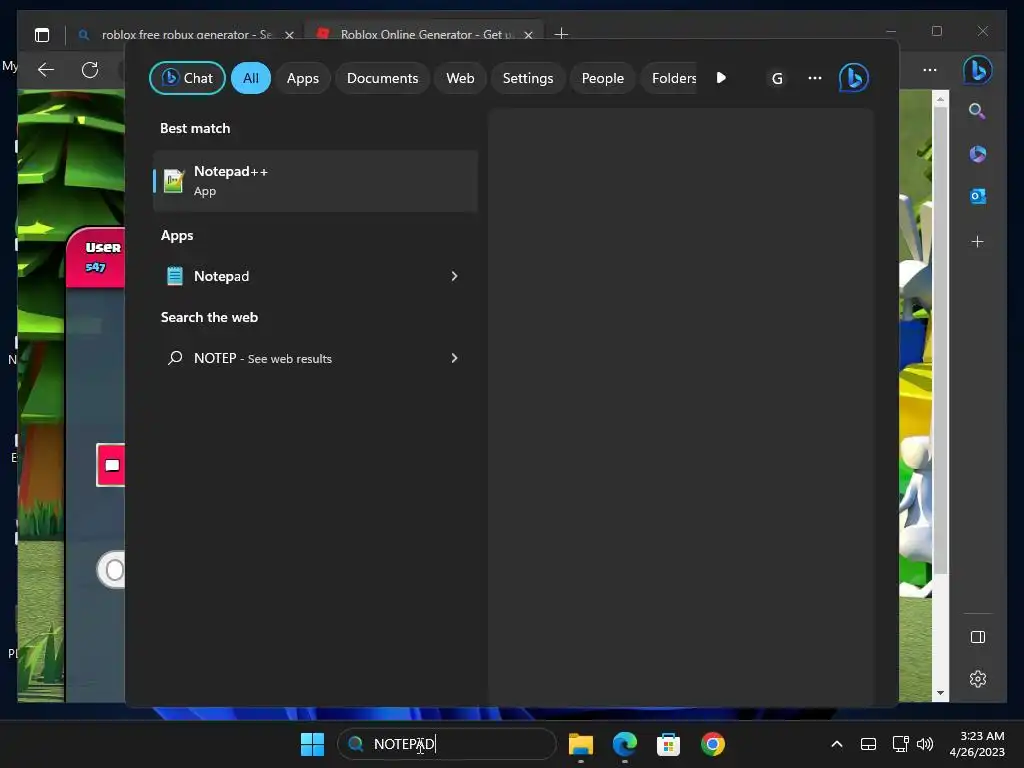The image size is (1024, 768).
Task: Switch to the Web filter
Action: point(460,78)
